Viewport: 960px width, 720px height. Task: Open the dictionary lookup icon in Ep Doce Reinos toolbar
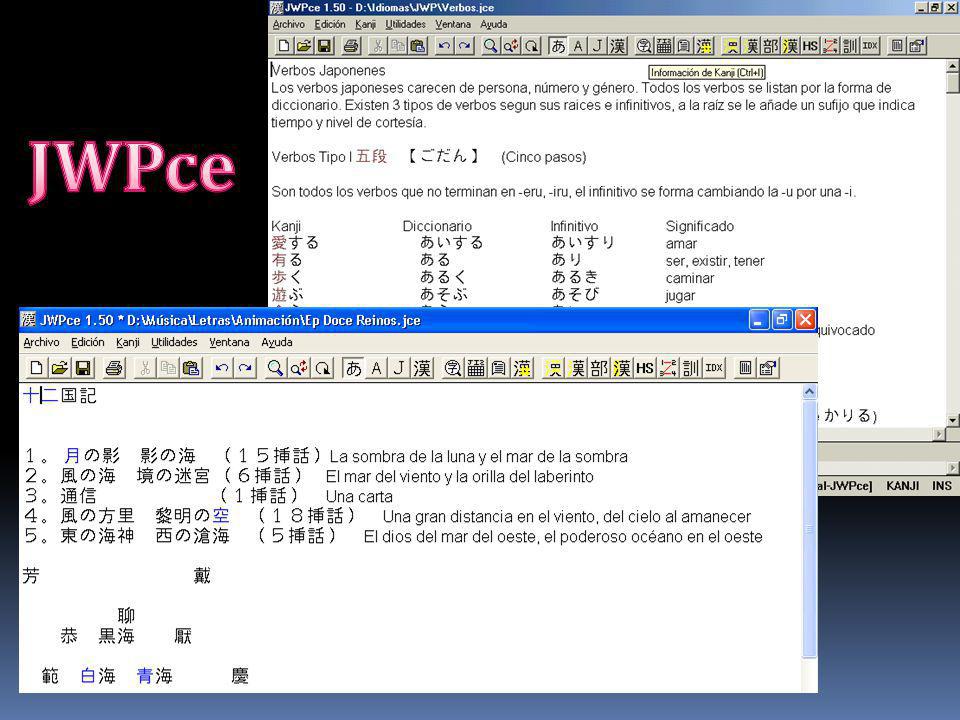[x=452, y=368]
